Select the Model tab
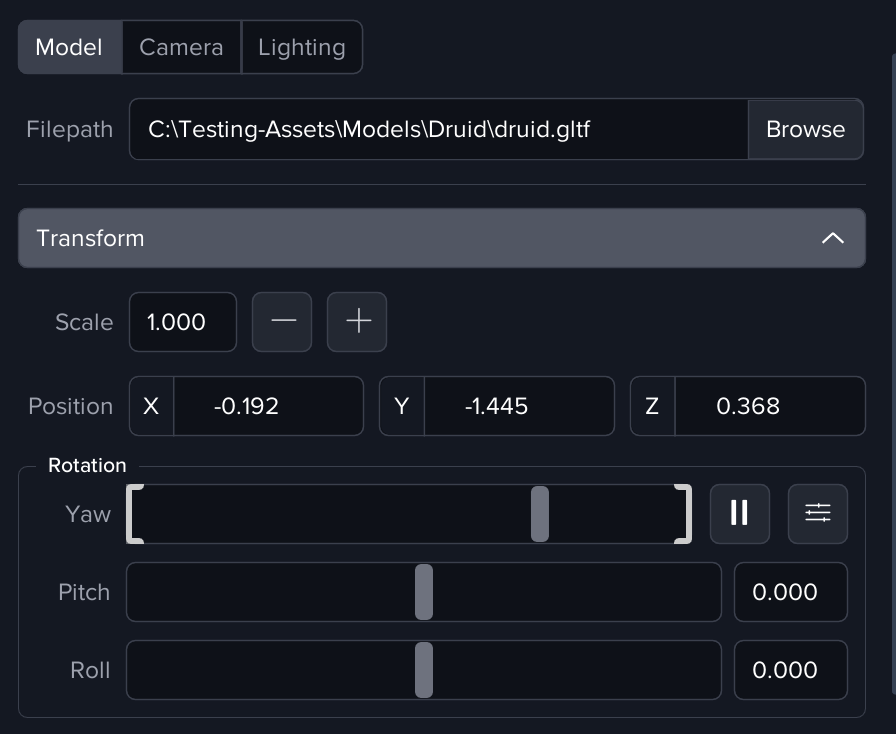 point(69,47)
